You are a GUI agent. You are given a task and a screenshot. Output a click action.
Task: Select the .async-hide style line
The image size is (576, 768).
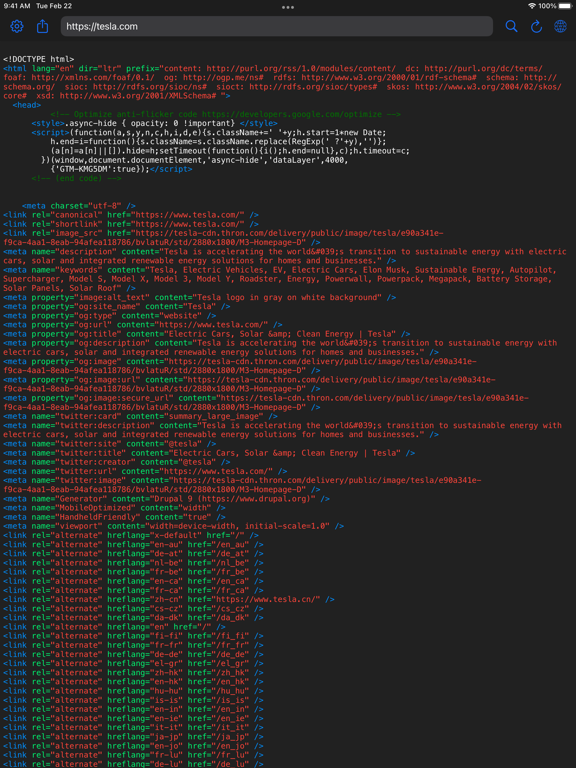pyautogui.click(x=154, y=123)
